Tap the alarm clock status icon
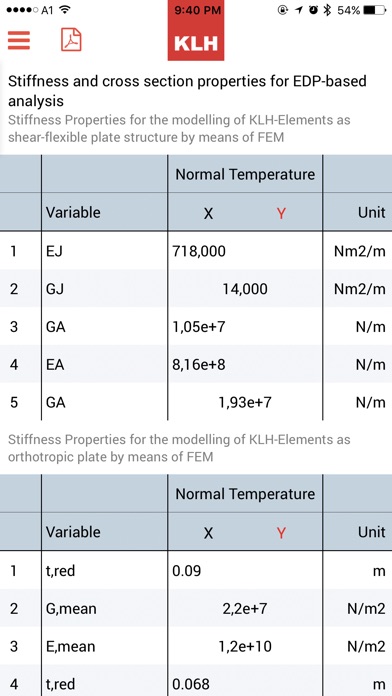Viewport: 392px width, 696px height. click(313, 10)
